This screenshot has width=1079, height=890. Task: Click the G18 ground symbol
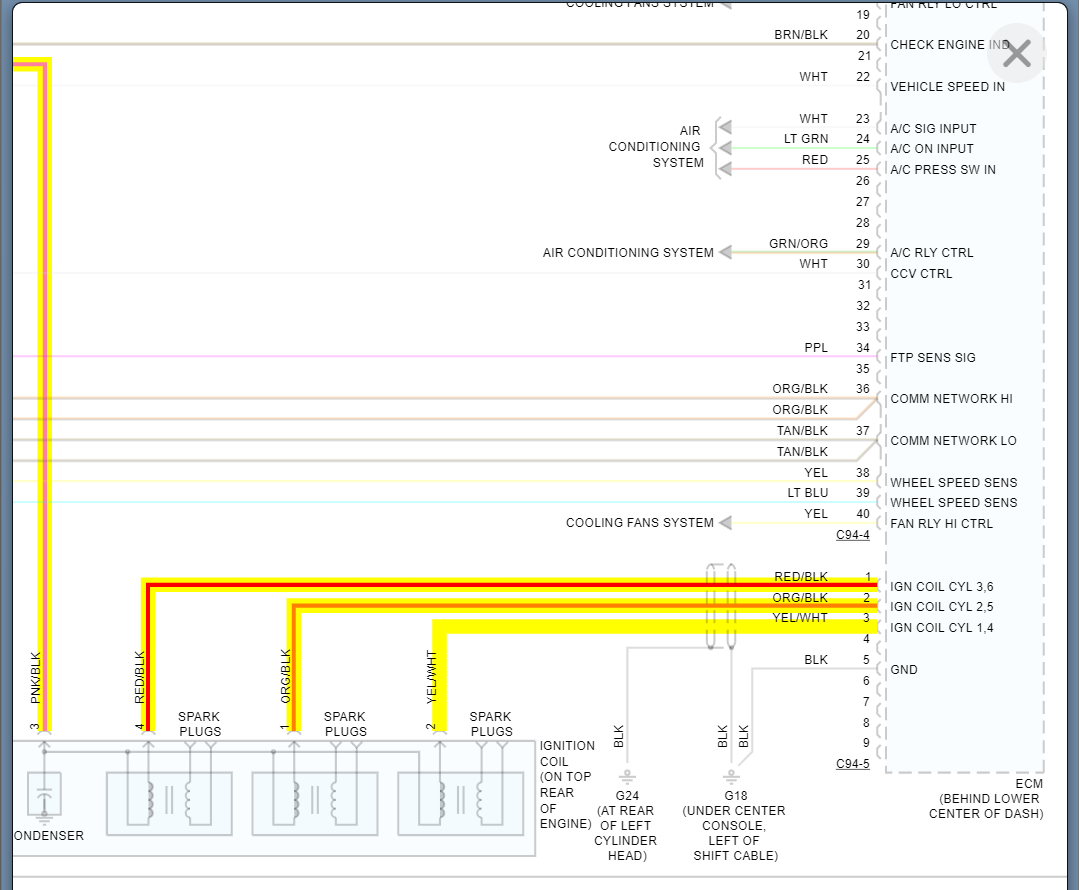pyautogui.click(x=733, y=777)
